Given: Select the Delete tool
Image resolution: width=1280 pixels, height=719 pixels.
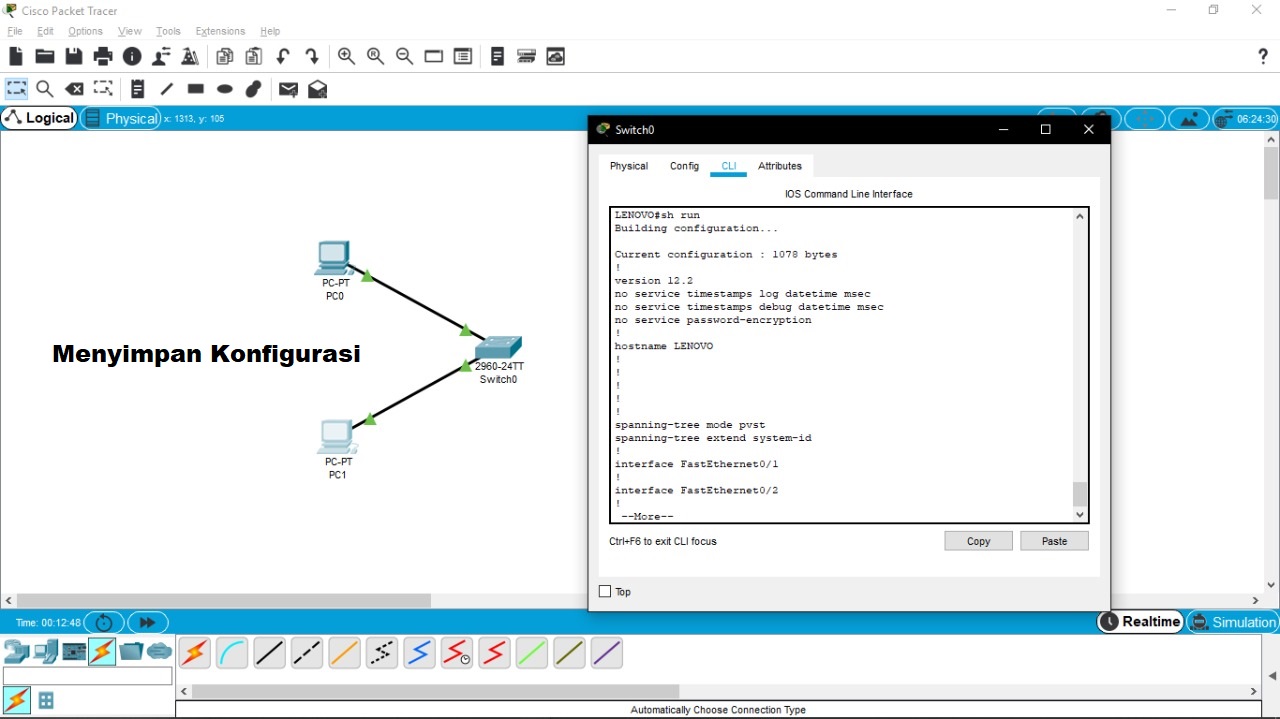Looking at the screenshot, I should pyautogui.click(x=75, y=89).
